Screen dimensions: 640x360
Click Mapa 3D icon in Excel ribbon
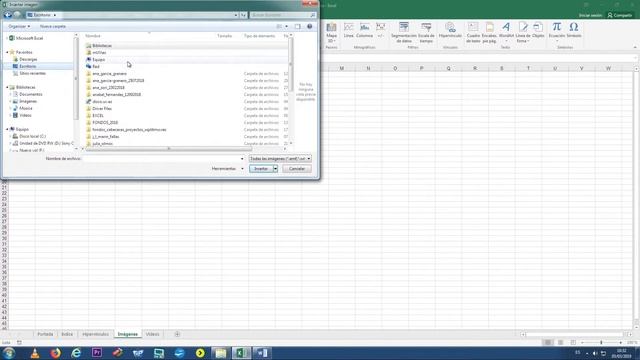point(331,32)
